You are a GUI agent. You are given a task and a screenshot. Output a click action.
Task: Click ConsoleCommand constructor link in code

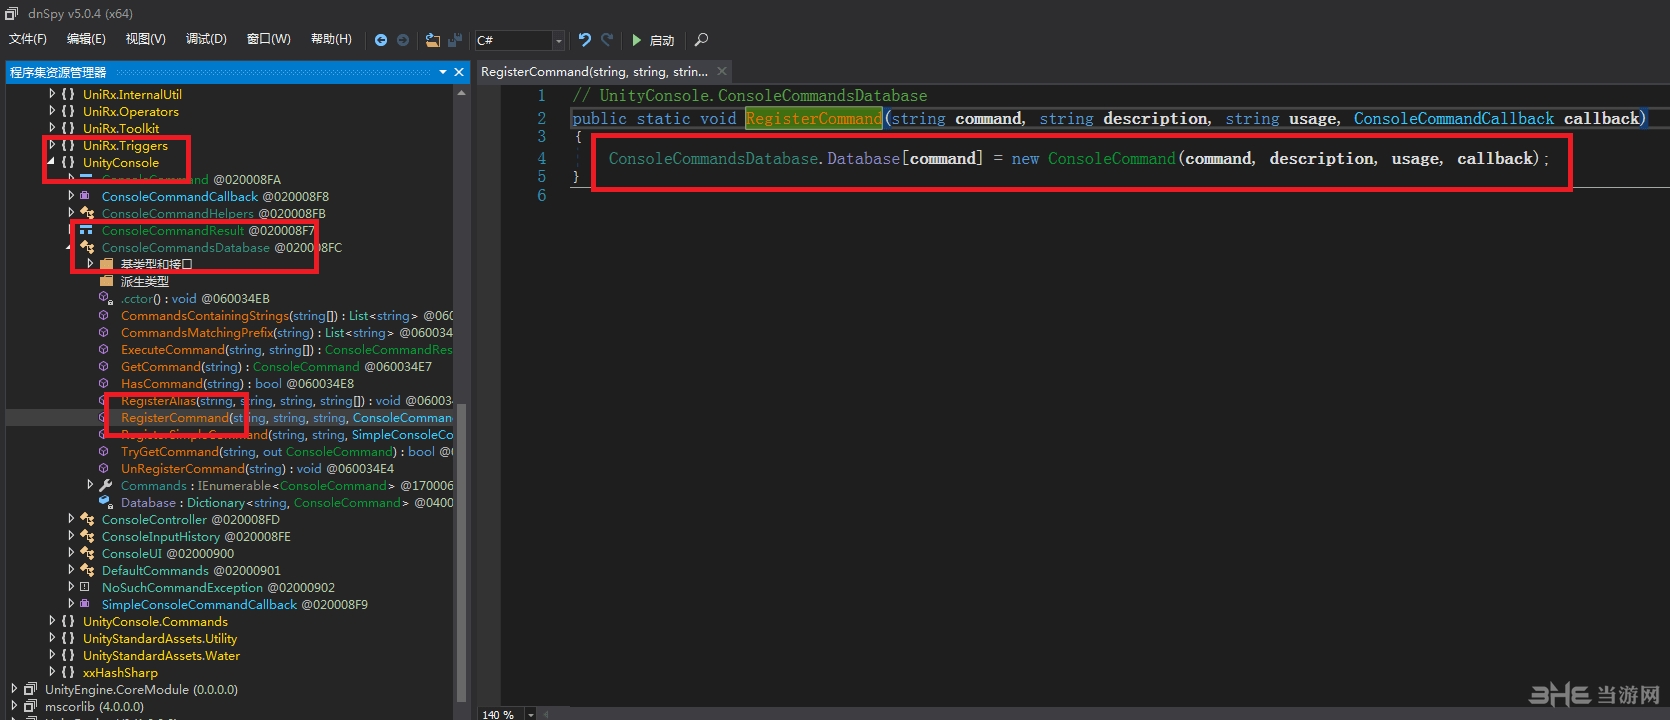click(x=1112, y=158)
